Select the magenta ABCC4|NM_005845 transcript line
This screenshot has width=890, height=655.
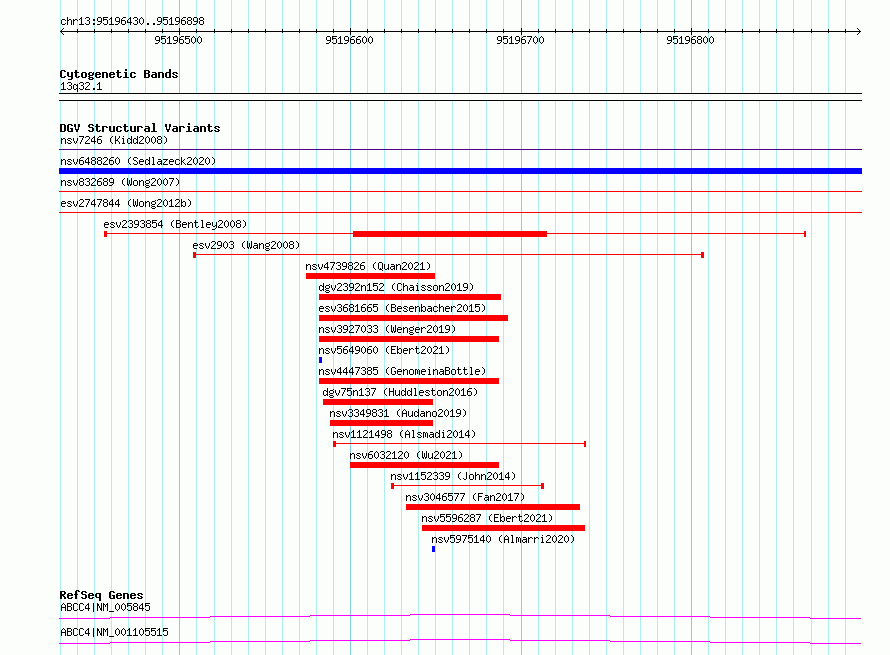460,616
